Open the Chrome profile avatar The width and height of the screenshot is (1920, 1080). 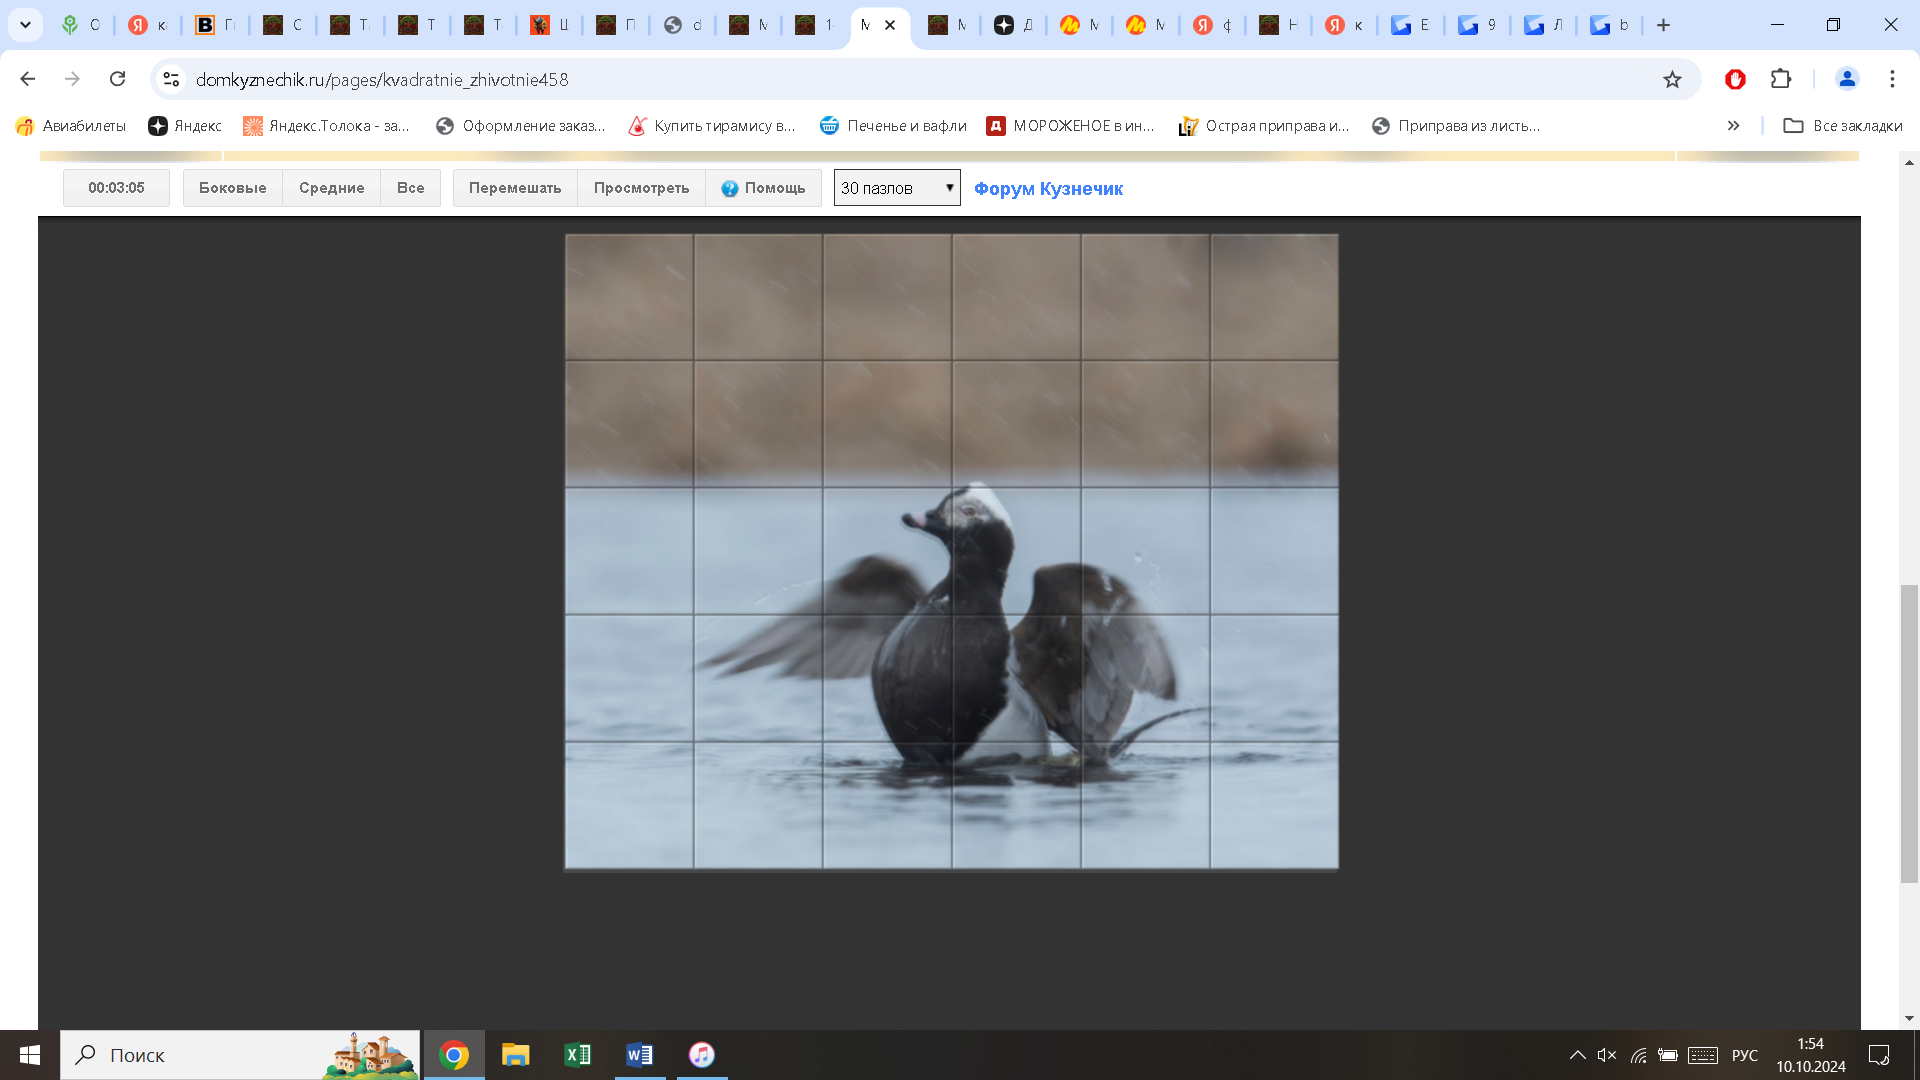[1847, 79]
